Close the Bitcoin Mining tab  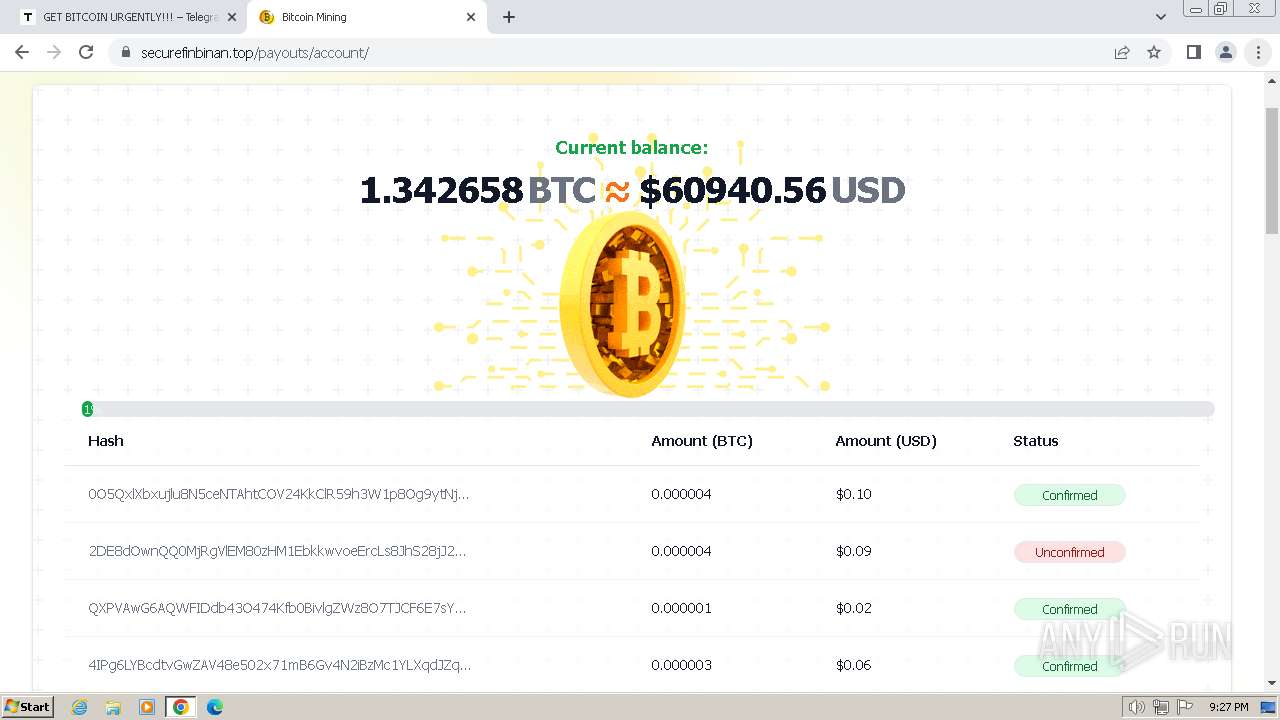pos(471,17)
